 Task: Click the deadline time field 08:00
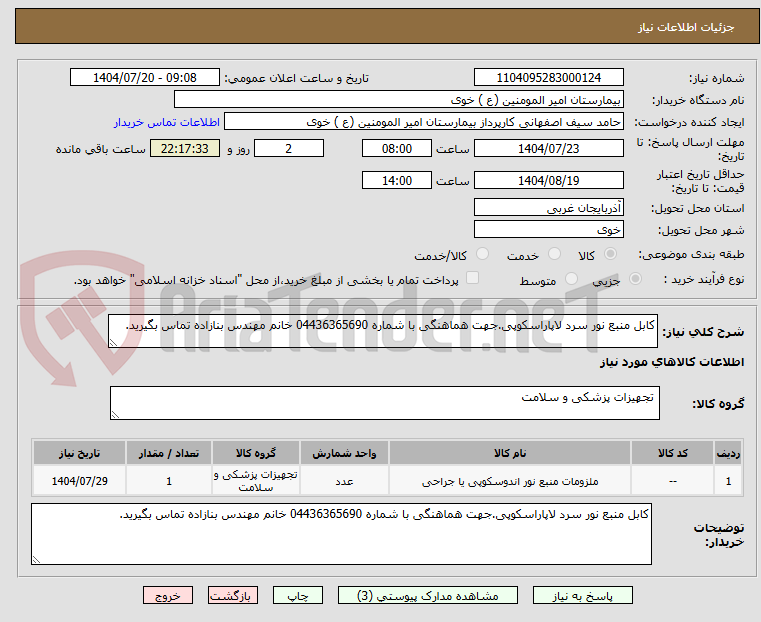pyautogui.click(x=397, y=148)
